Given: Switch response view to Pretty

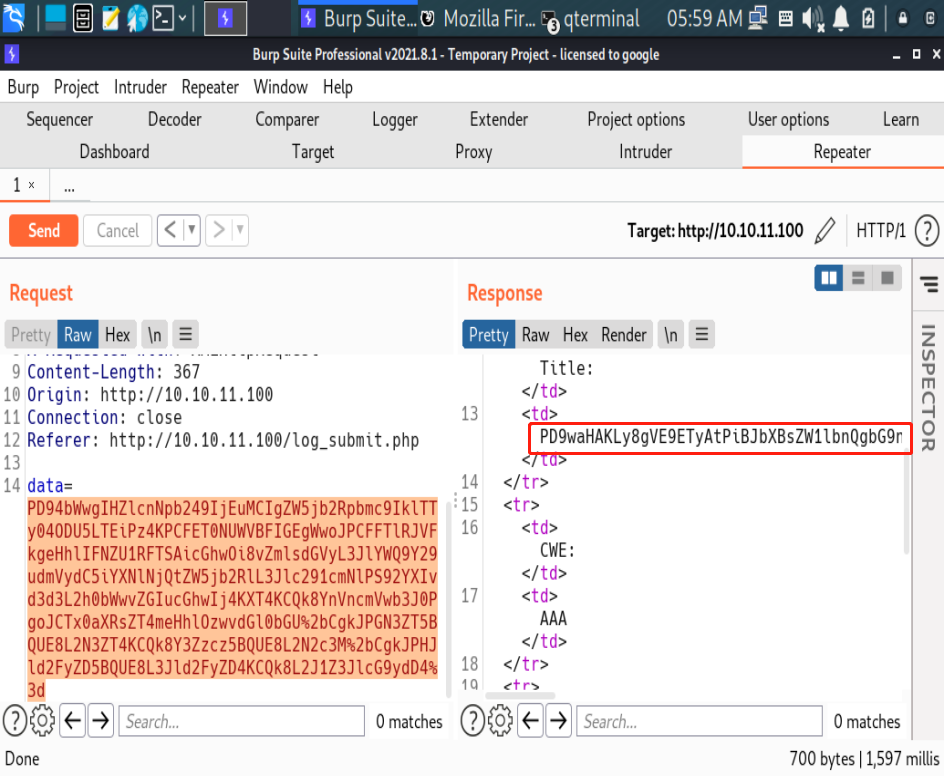Looking at the screenshot, I should coord(488,335).
